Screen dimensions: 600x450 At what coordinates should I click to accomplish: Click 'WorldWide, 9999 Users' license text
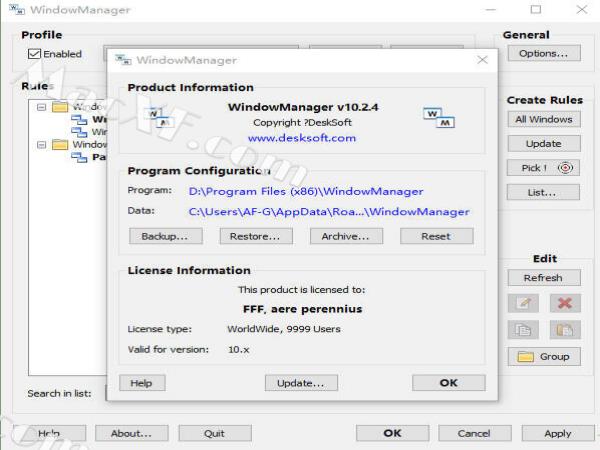[284, 329]
